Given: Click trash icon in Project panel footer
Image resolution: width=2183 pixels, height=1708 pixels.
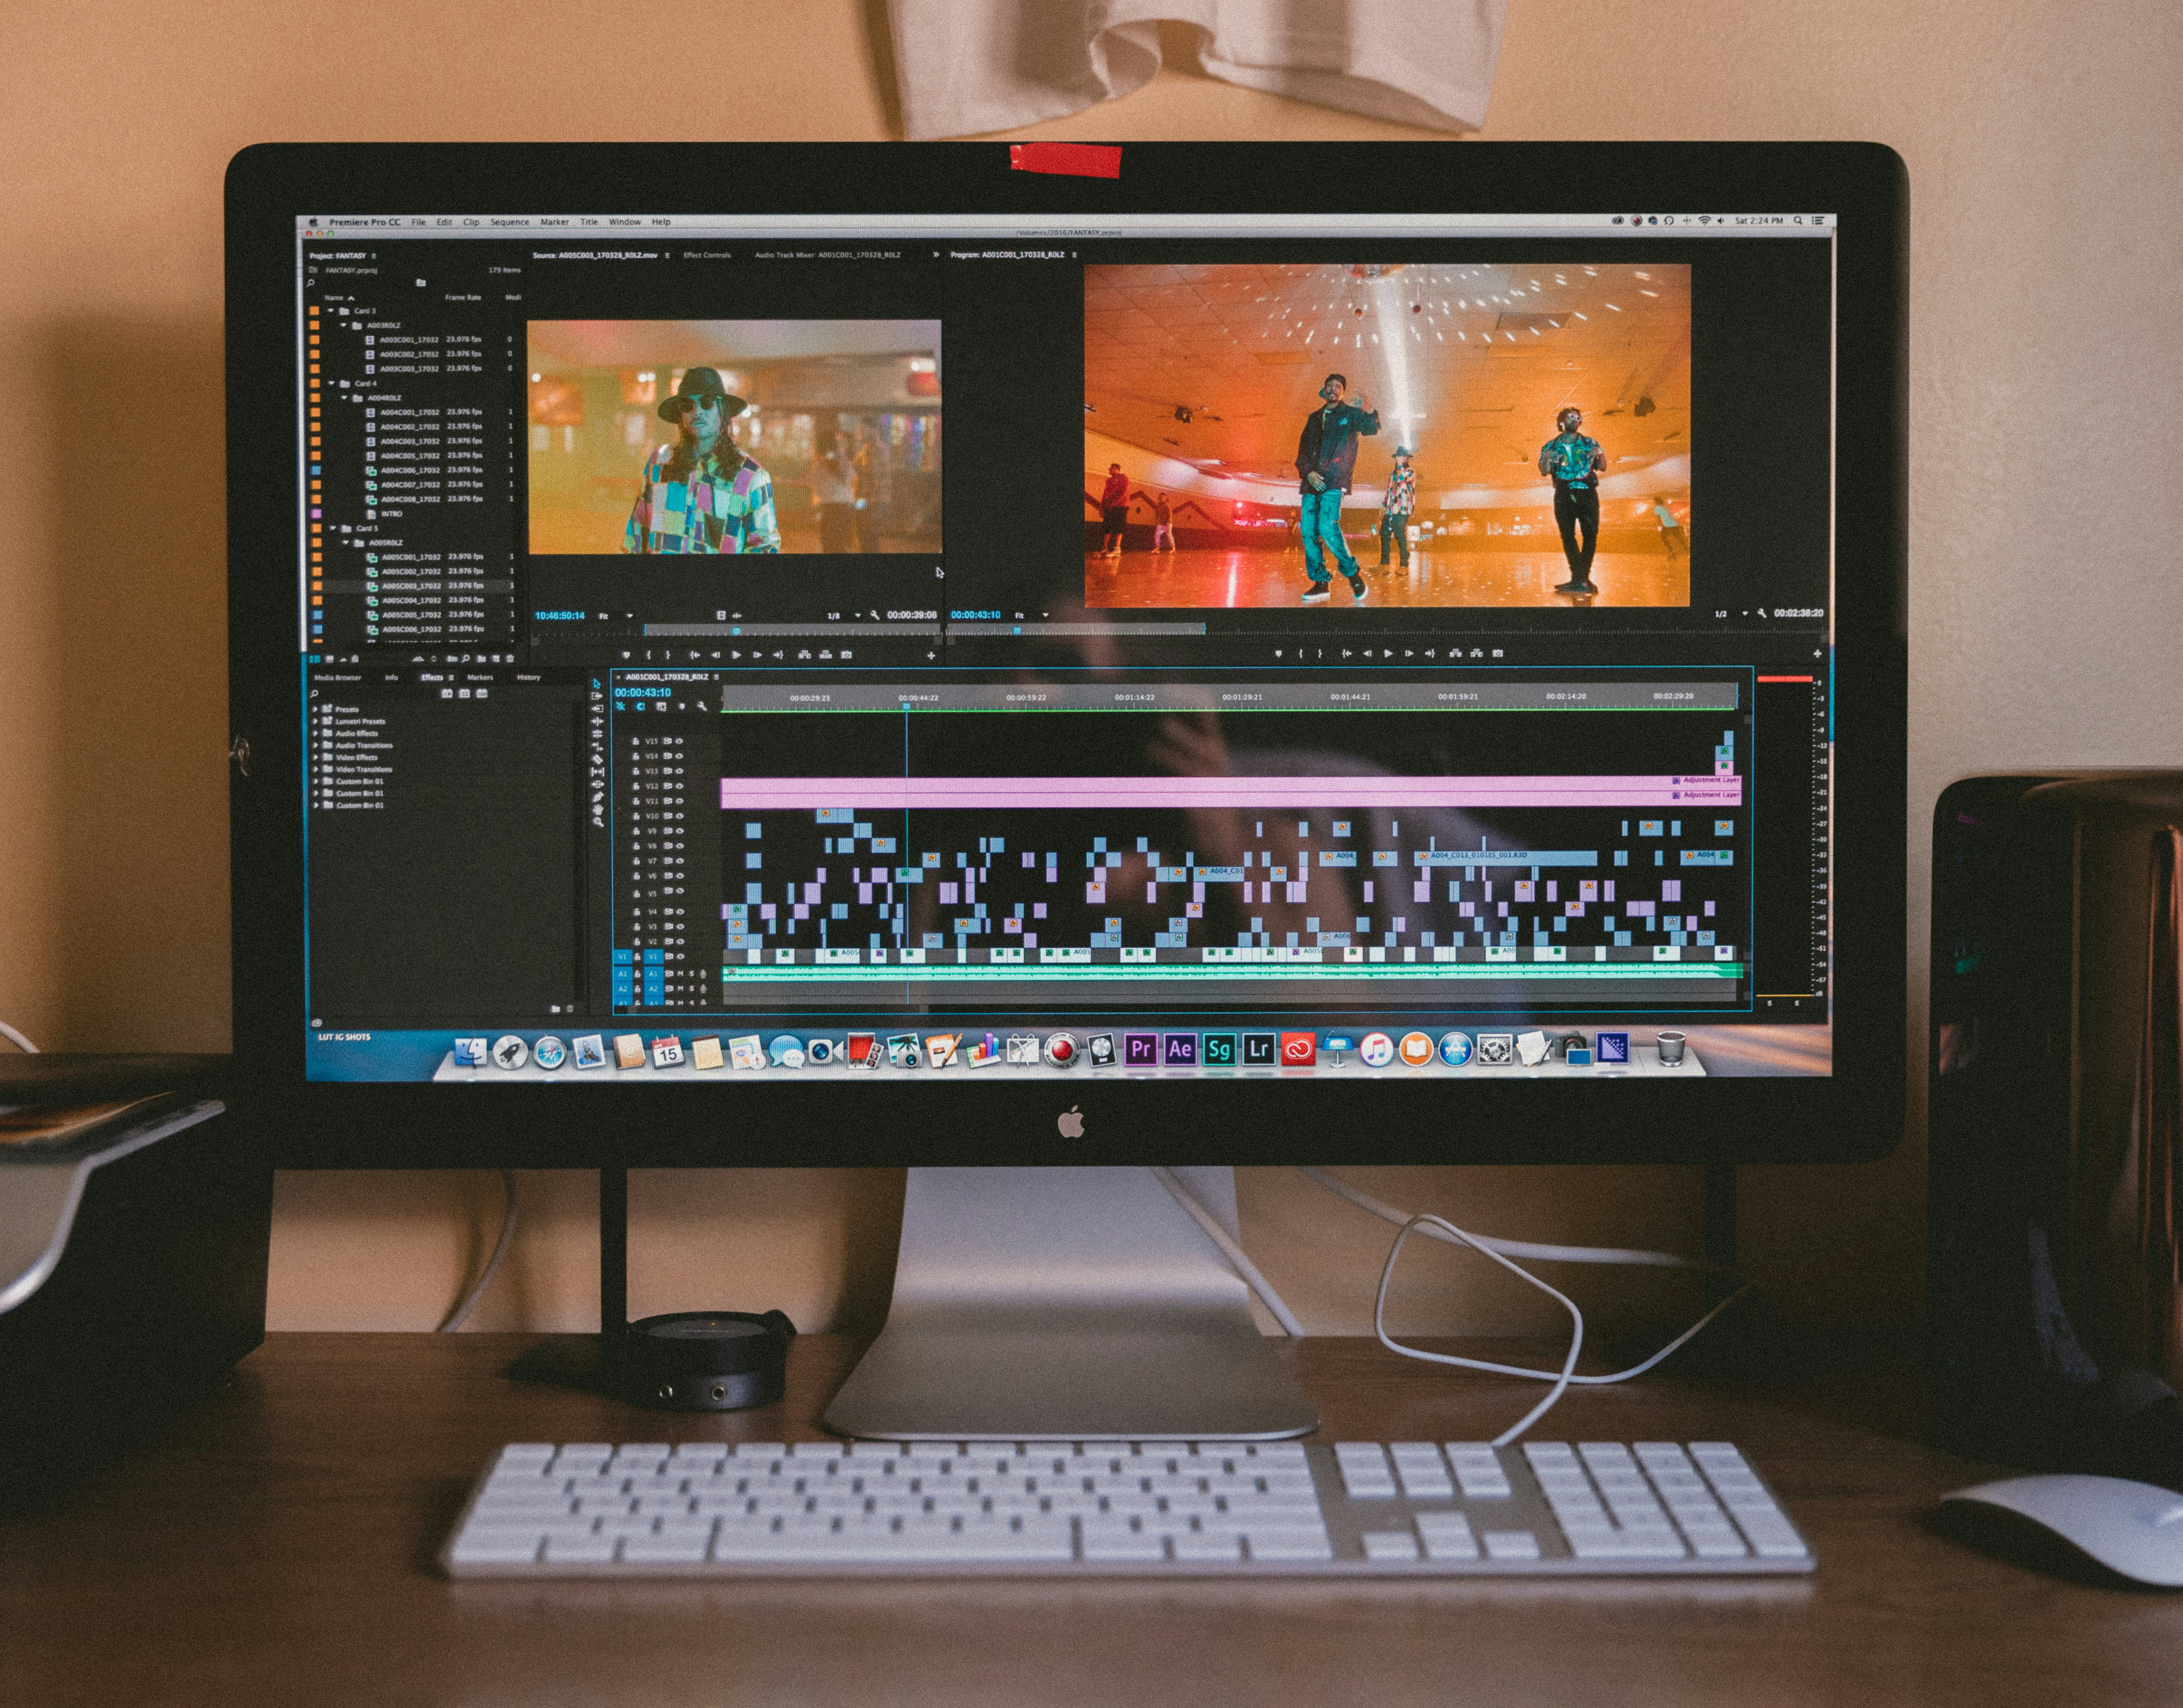Looking at the screenshot, I should pyautogui.click(x=510, y=659).
